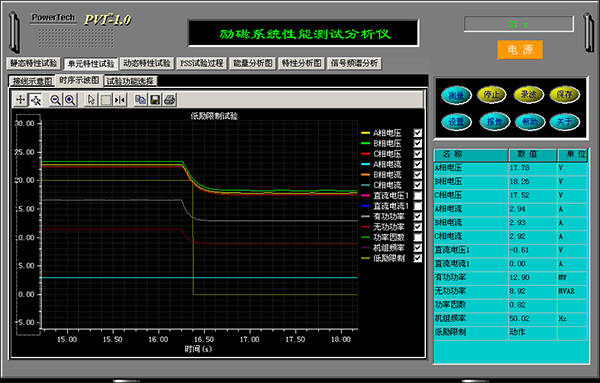Toggle C相电流 trace checkbox
600x383 pixels.
coord(417,185)
